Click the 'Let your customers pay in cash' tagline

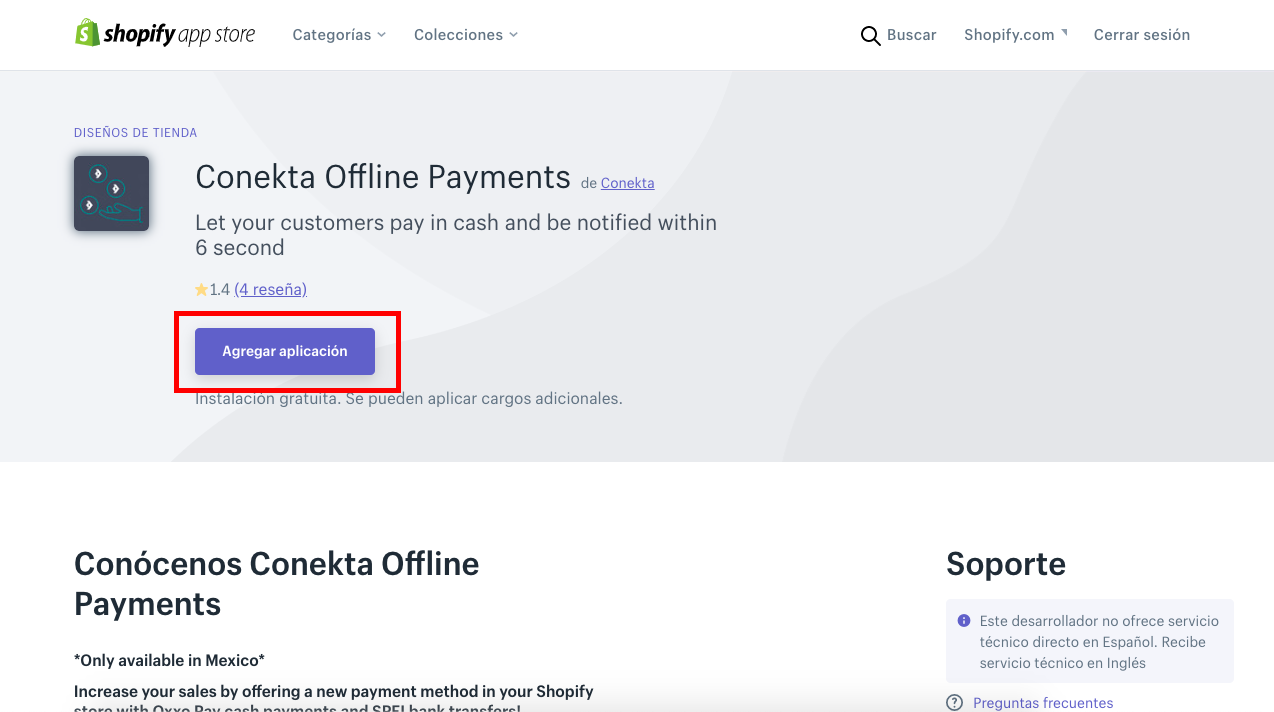click(x=456, y=235)
